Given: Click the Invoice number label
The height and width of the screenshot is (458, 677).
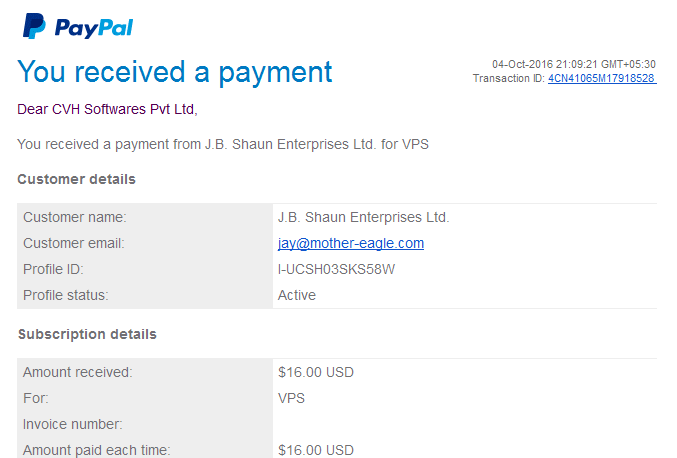Looking at the screenshot, I should [73, 424].
